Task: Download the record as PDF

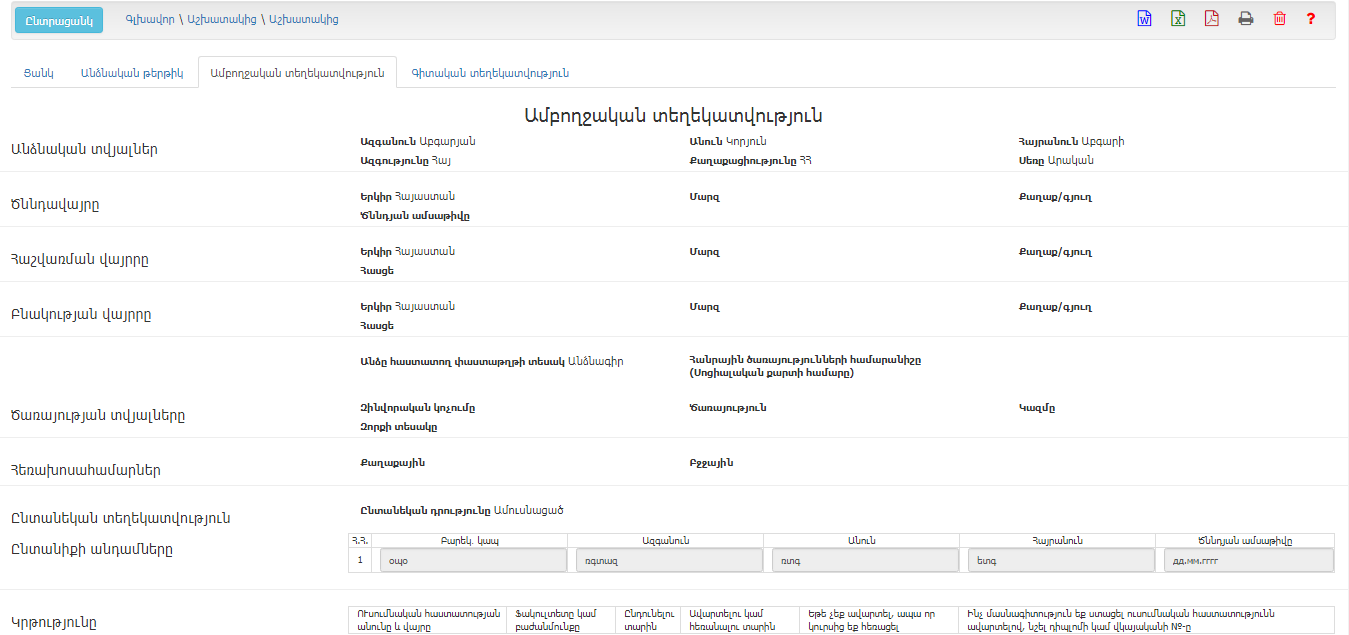Action: [x=1211, y=19]
